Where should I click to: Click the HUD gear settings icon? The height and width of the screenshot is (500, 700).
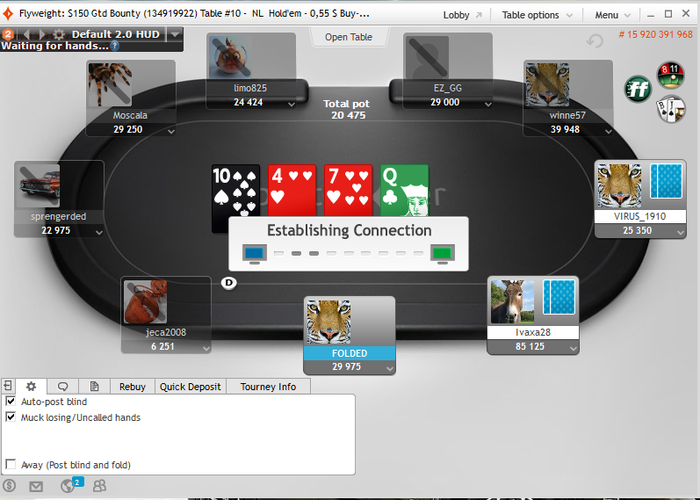(59, 34)
